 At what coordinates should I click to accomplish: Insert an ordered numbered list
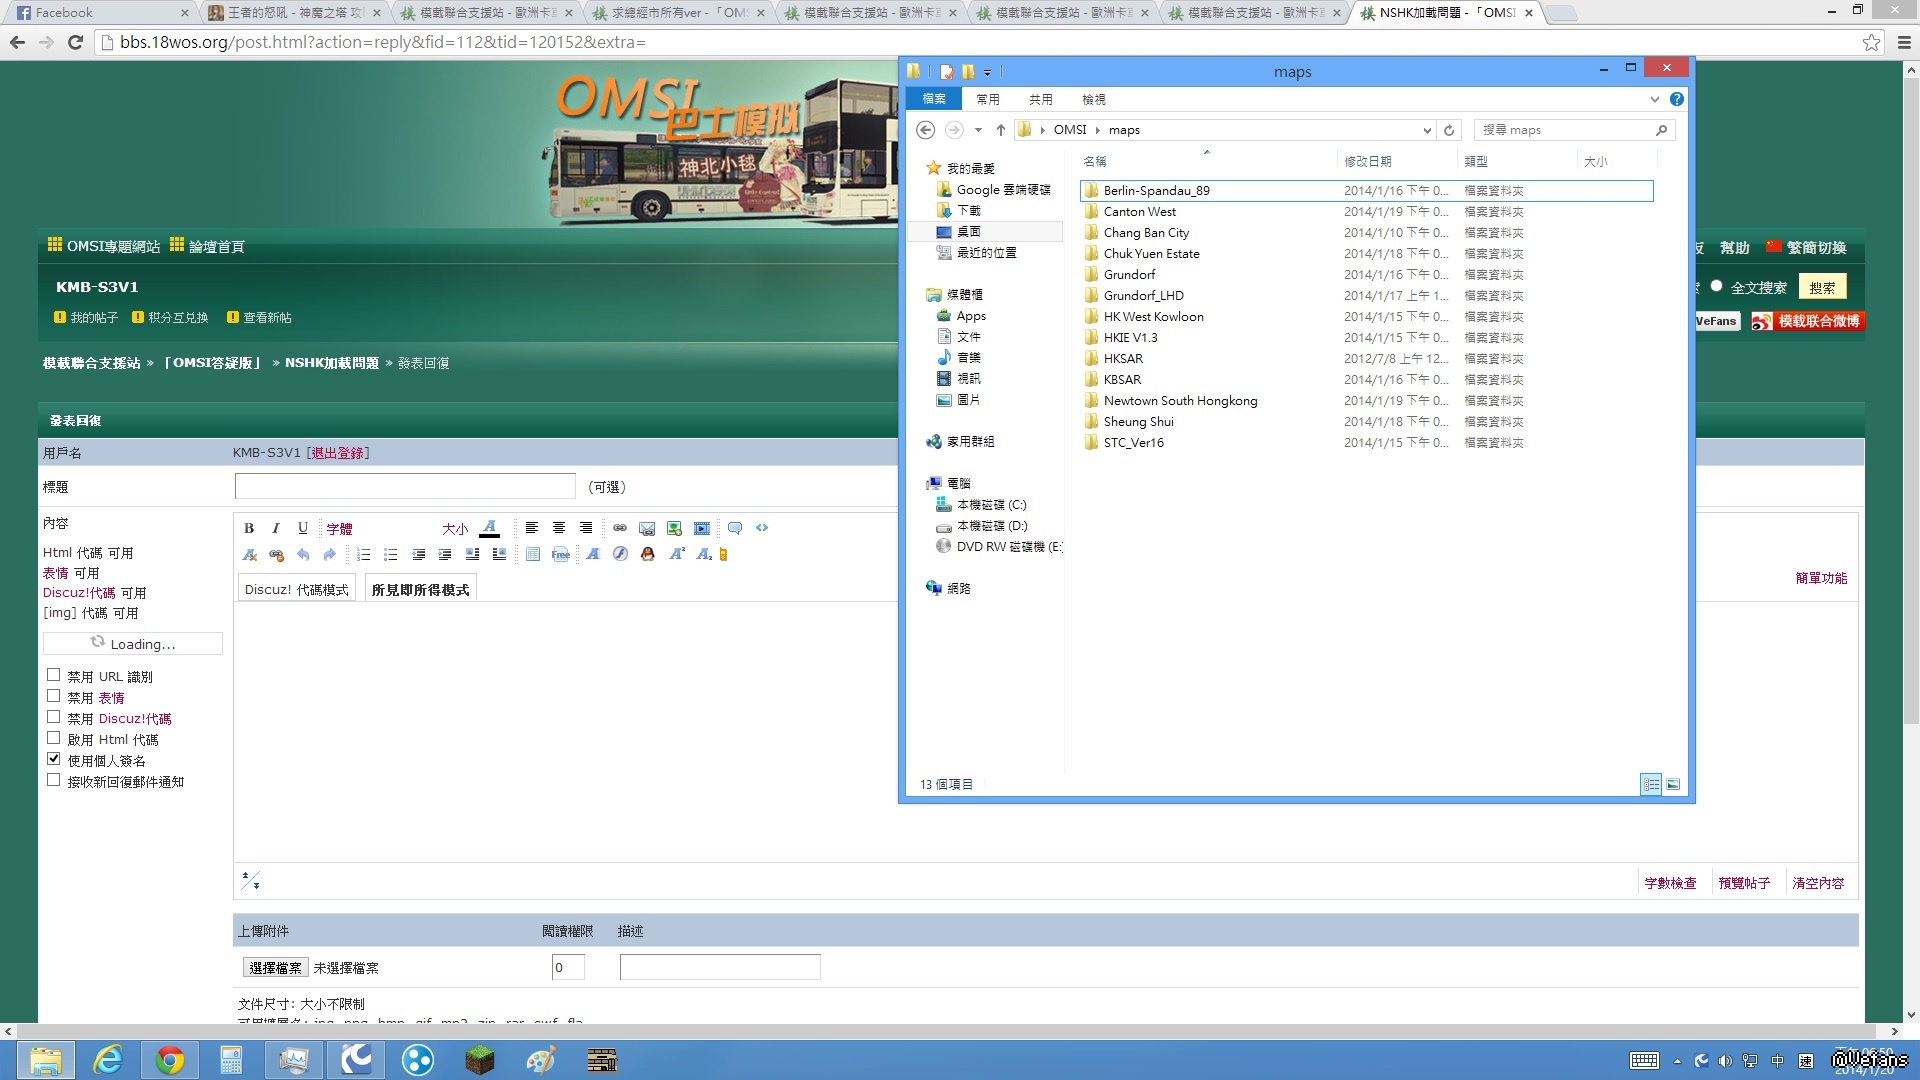[x=363, y=554]
